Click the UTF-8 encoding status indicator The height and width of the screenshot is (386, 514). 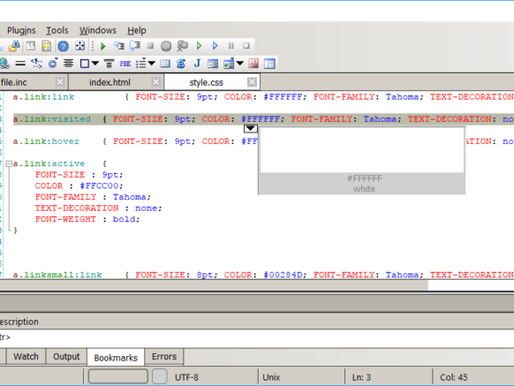pos(187,377)
